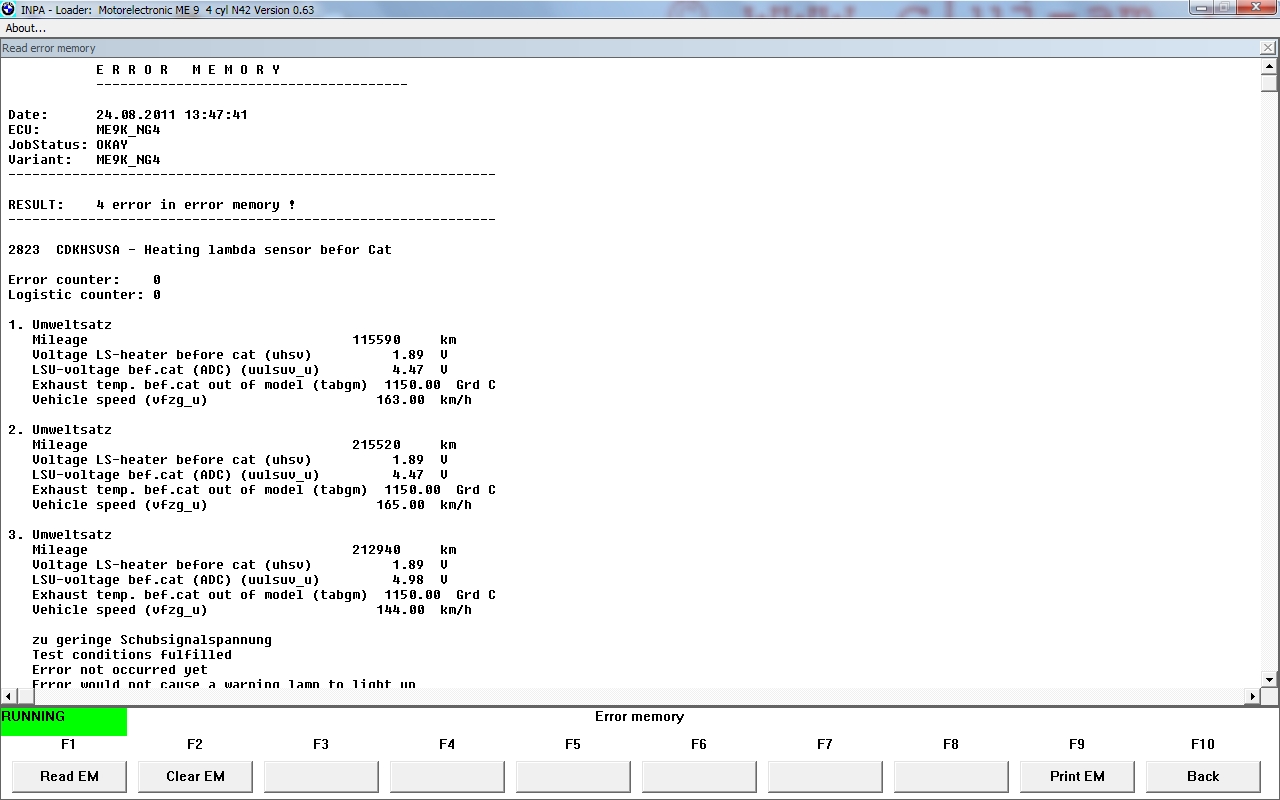
Task: Click the blank button under F7
Action: [825, 776]
